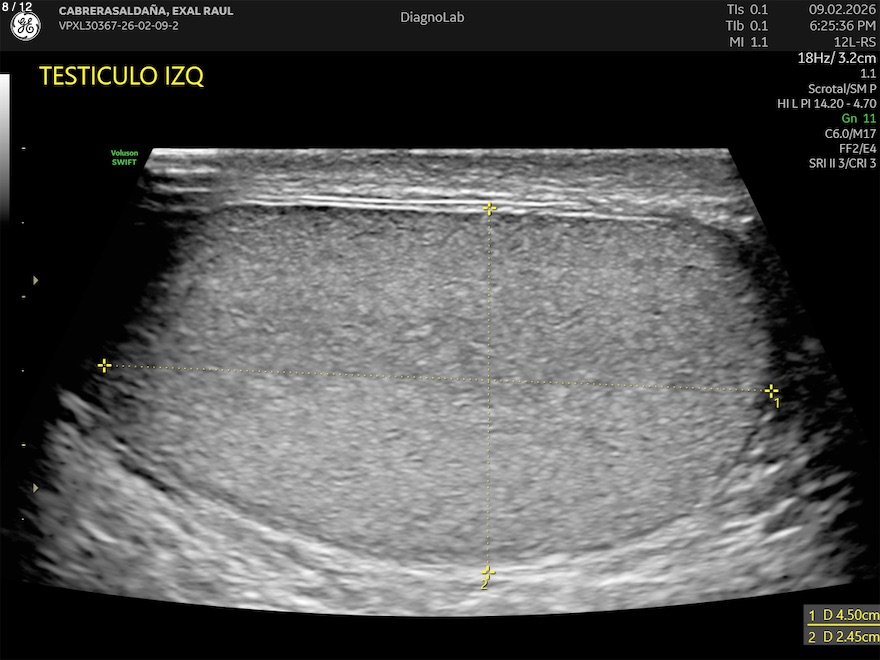Click the TESTICULO IZQ annotation text
The image size is (880, 660).
tap(121, 77)
